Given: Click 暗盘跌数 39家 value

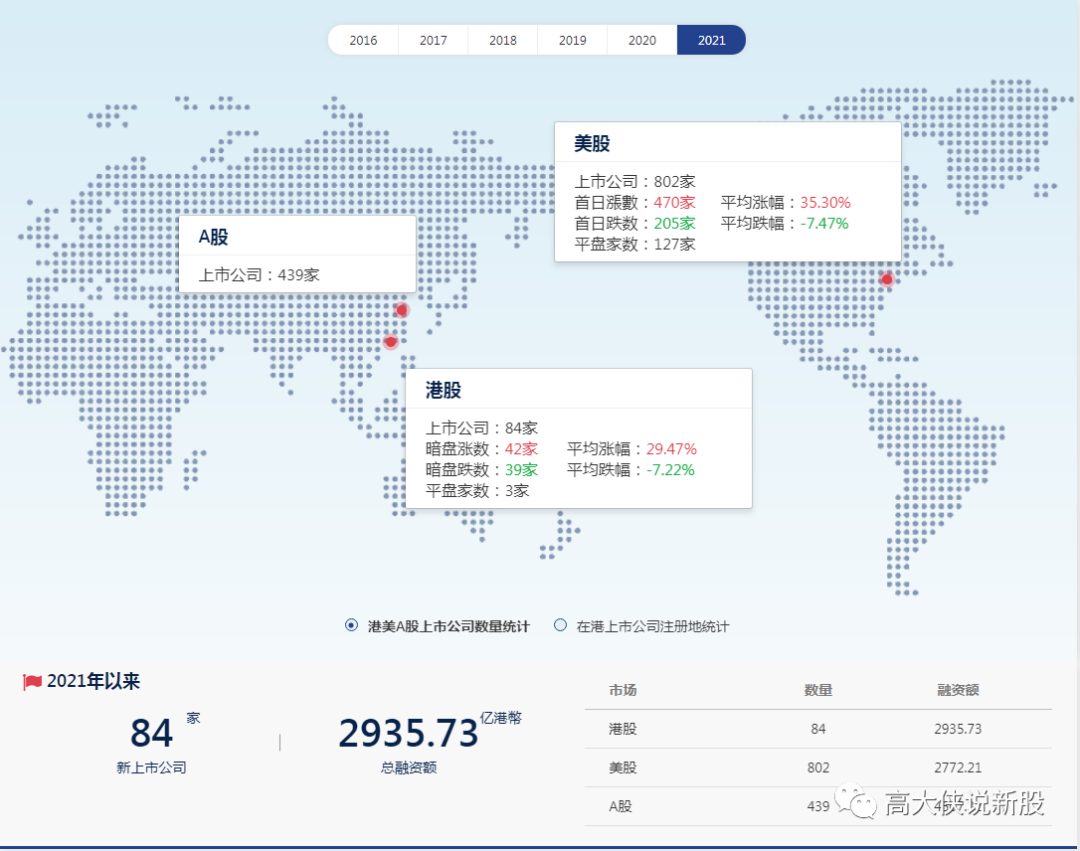Looking at the screenshot, I should [x=521, y=470].
